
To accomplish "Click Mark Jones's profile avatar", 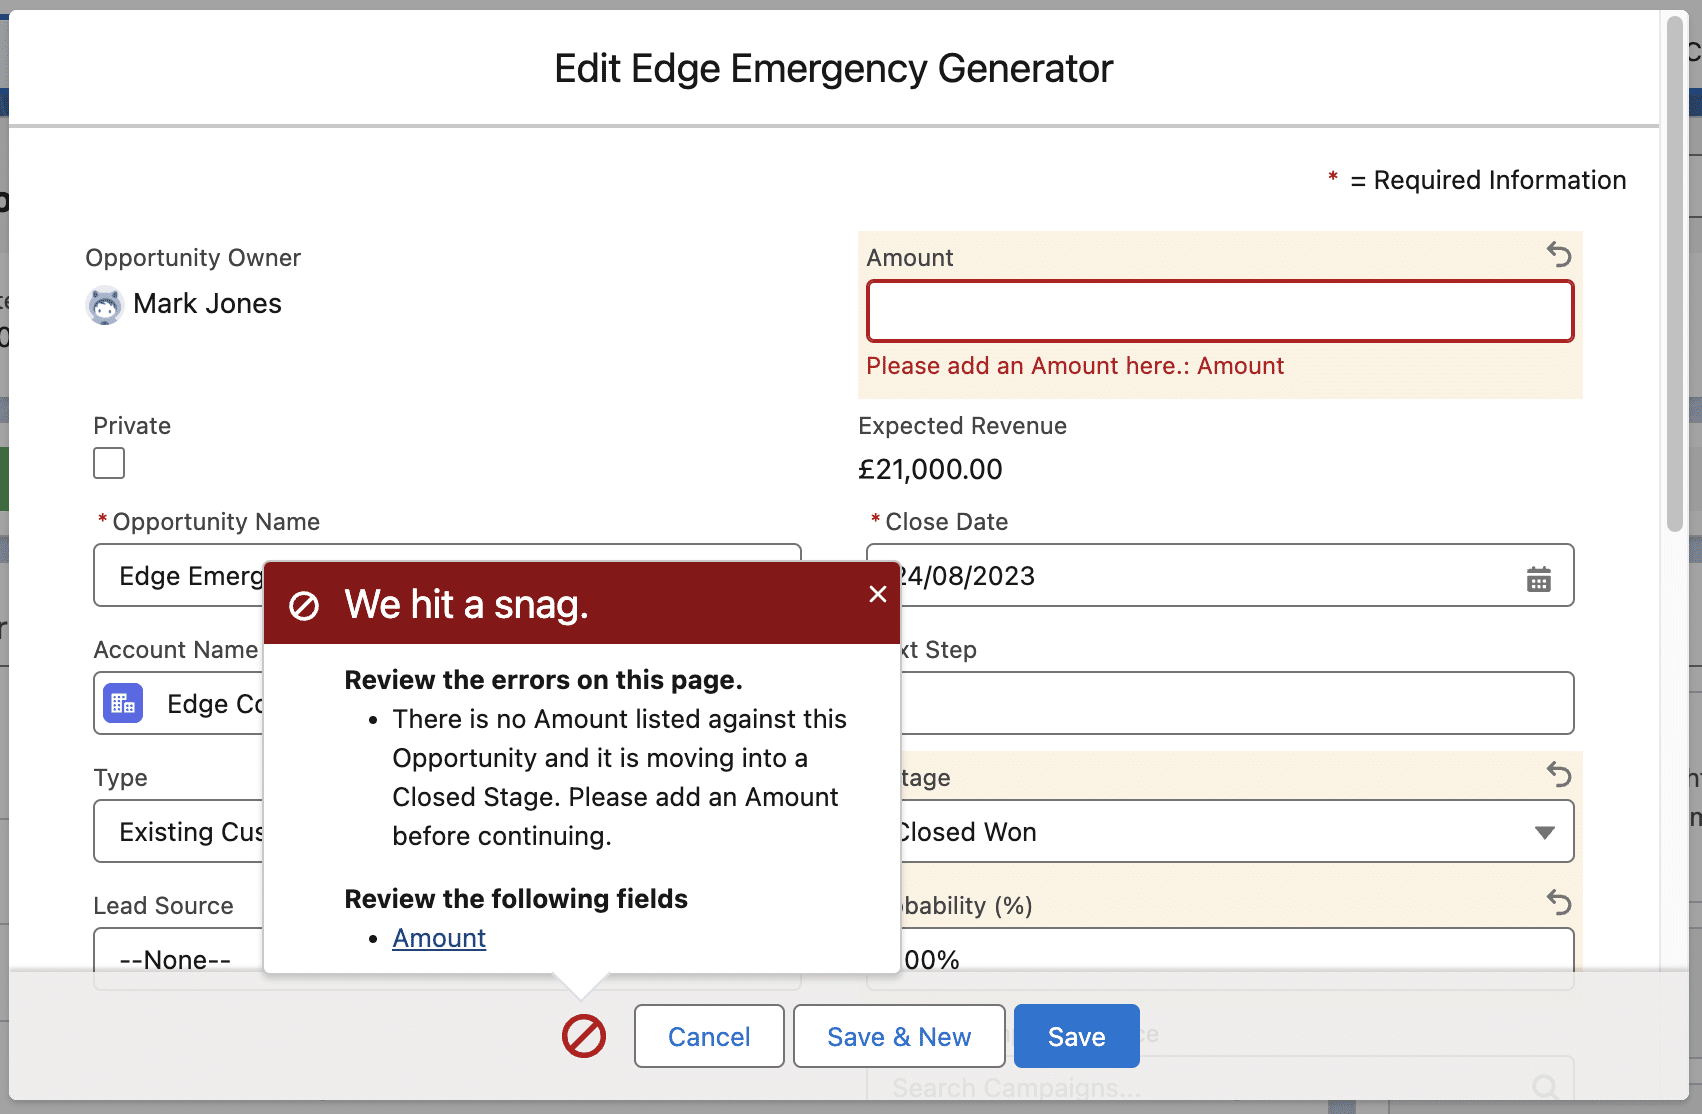I will pyautogui.click(x=103, y=305).
